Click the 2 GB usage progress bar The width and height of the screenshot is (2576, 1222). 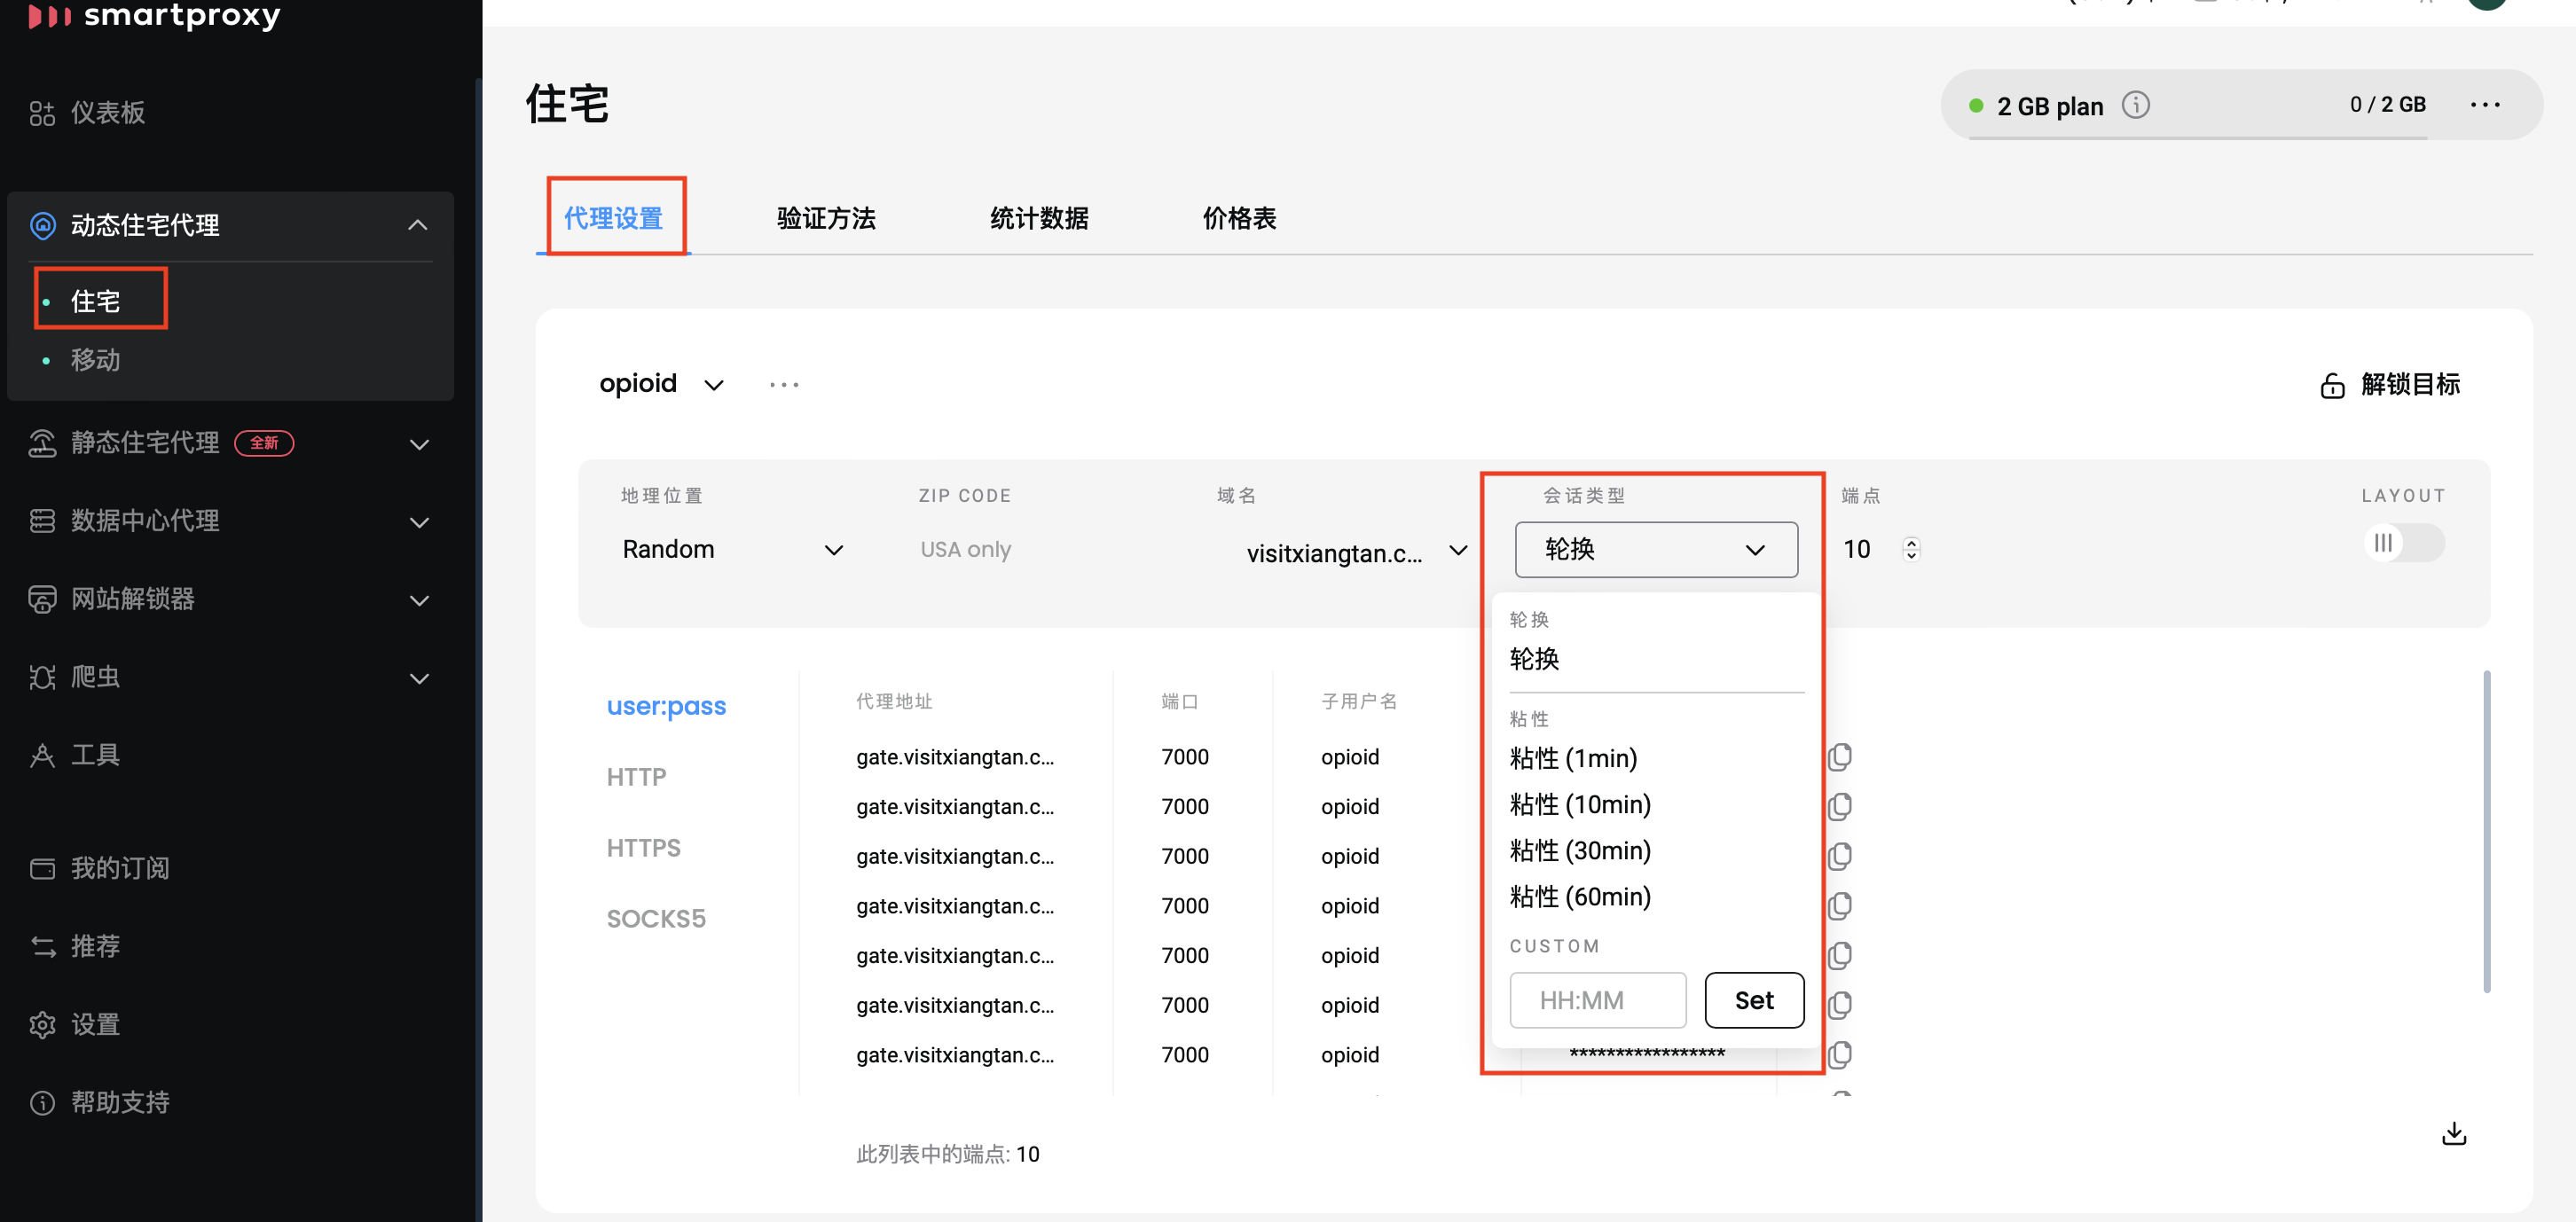2198,137
